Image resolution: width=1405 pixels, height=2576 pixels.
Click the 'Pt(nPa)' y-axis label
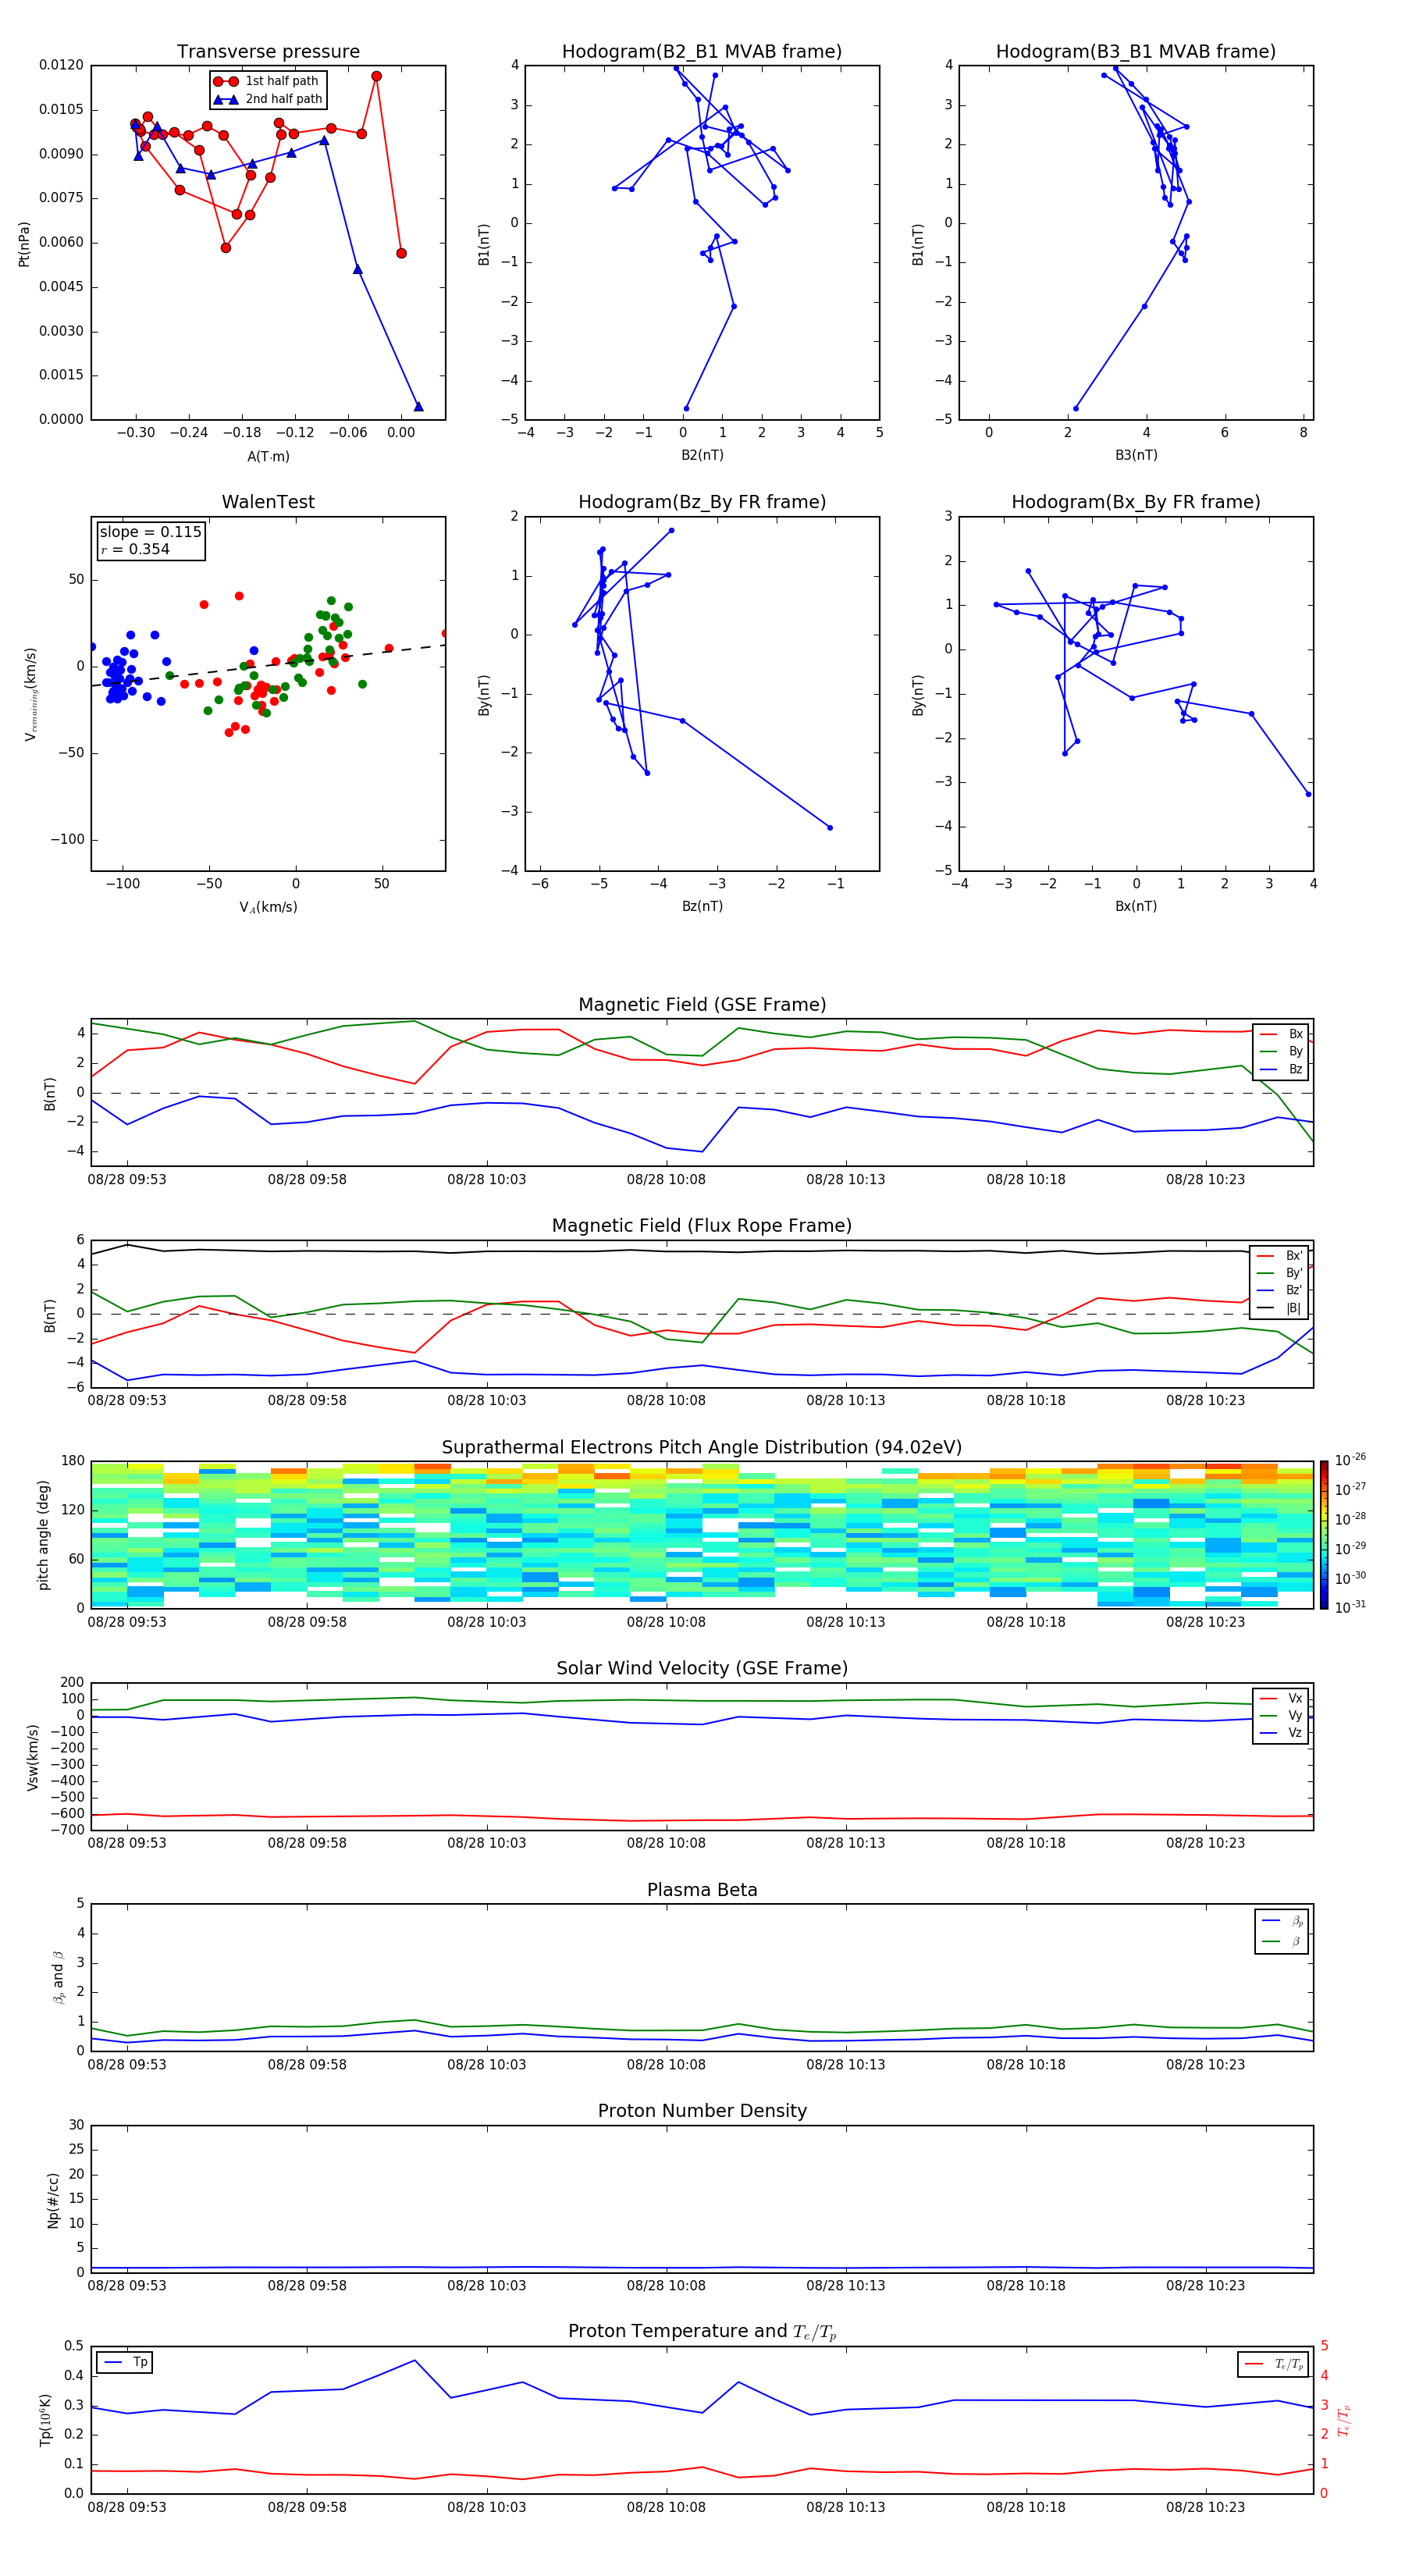pos(24,244)
